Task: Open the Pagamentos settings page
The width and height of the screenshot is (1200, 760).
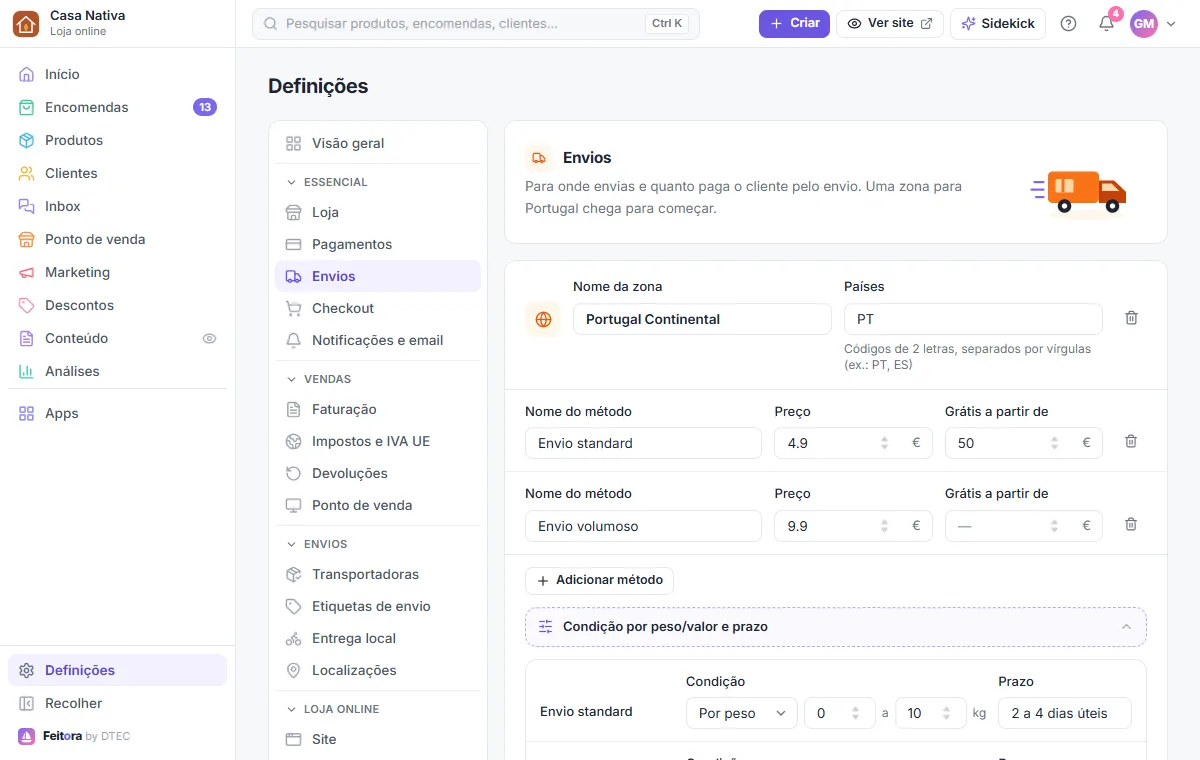Action: tap(378, 244)
